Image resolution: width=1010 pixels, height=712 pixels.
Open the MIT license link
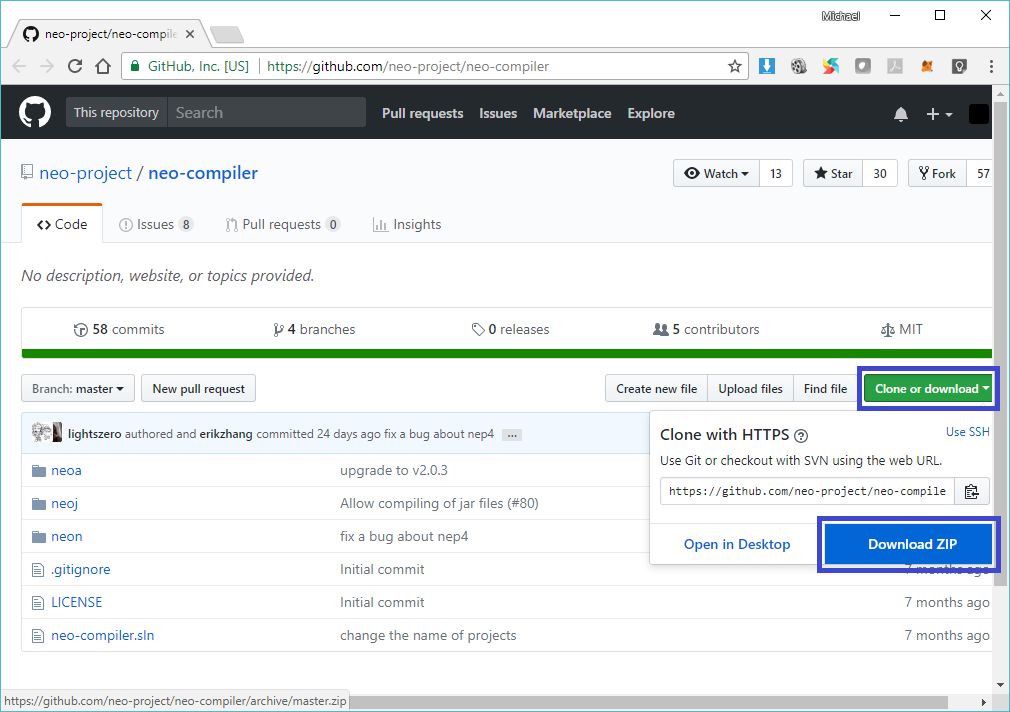(x=902, y=329)
